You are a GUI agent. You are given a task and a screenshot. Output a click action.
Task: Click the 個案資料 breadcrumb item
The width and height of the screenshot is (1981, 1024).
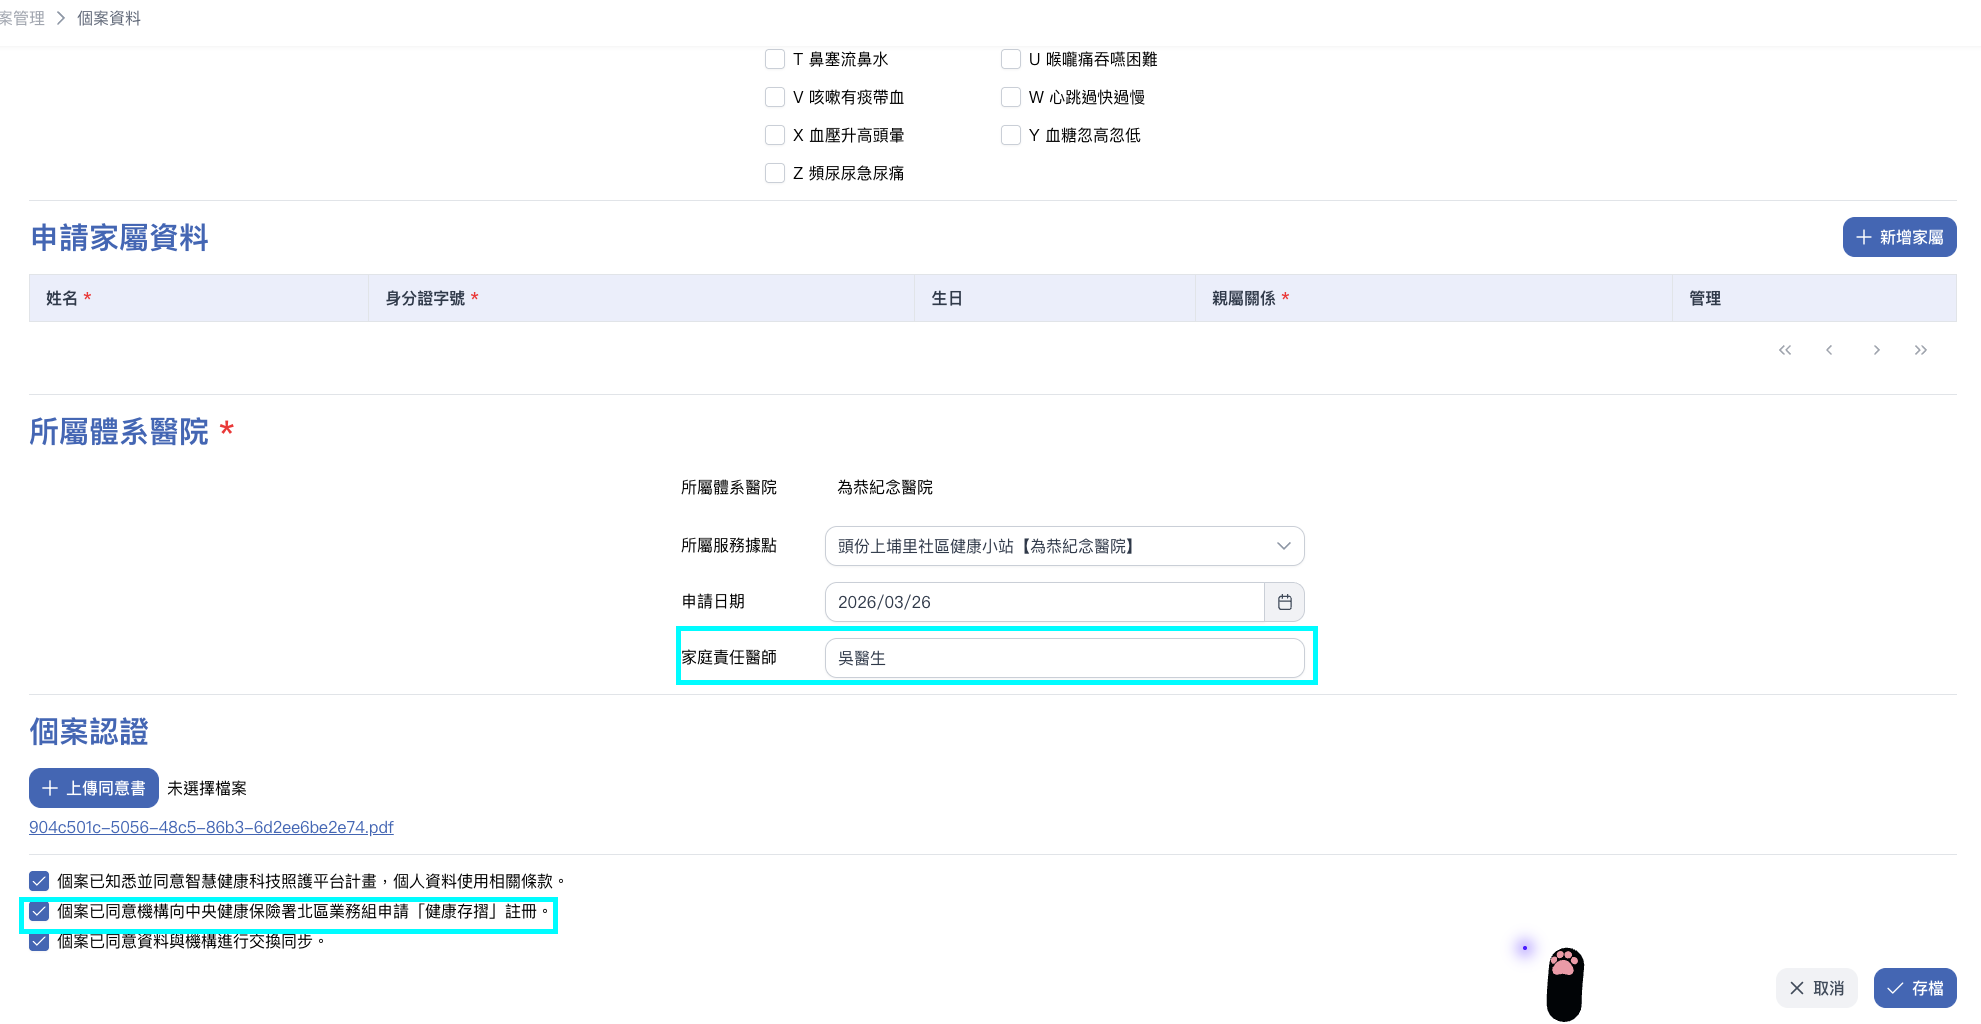pos(109,18)
